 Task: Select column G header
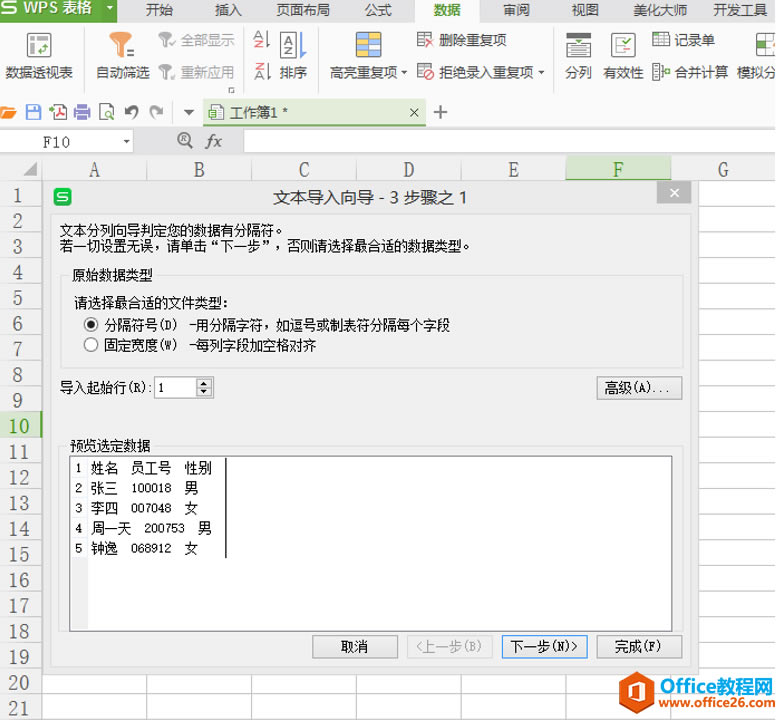click(x=723, y=169)
